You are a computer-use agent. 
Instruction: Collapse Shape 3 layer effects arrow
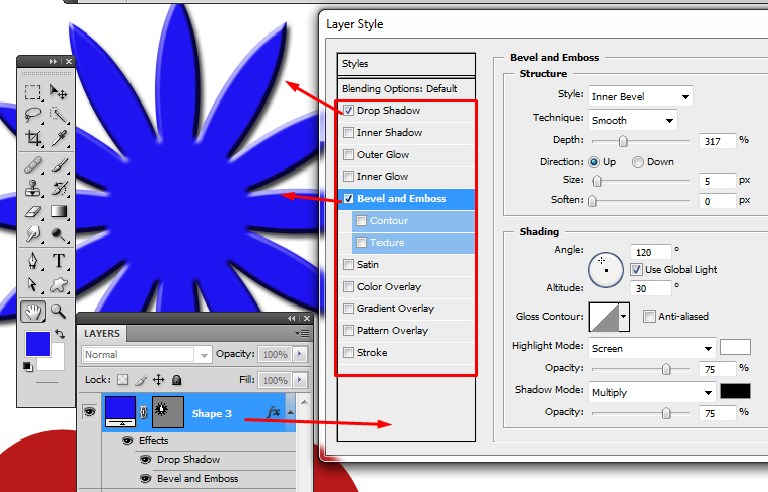290,413
